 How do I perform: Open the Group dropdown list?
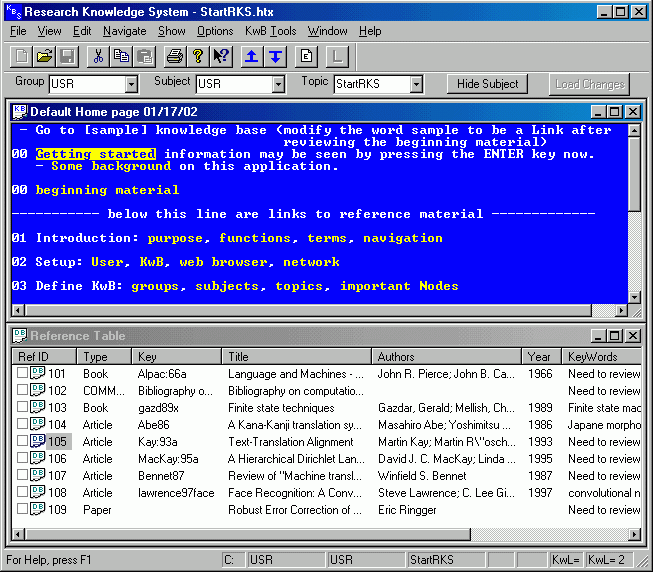point(131,84)
